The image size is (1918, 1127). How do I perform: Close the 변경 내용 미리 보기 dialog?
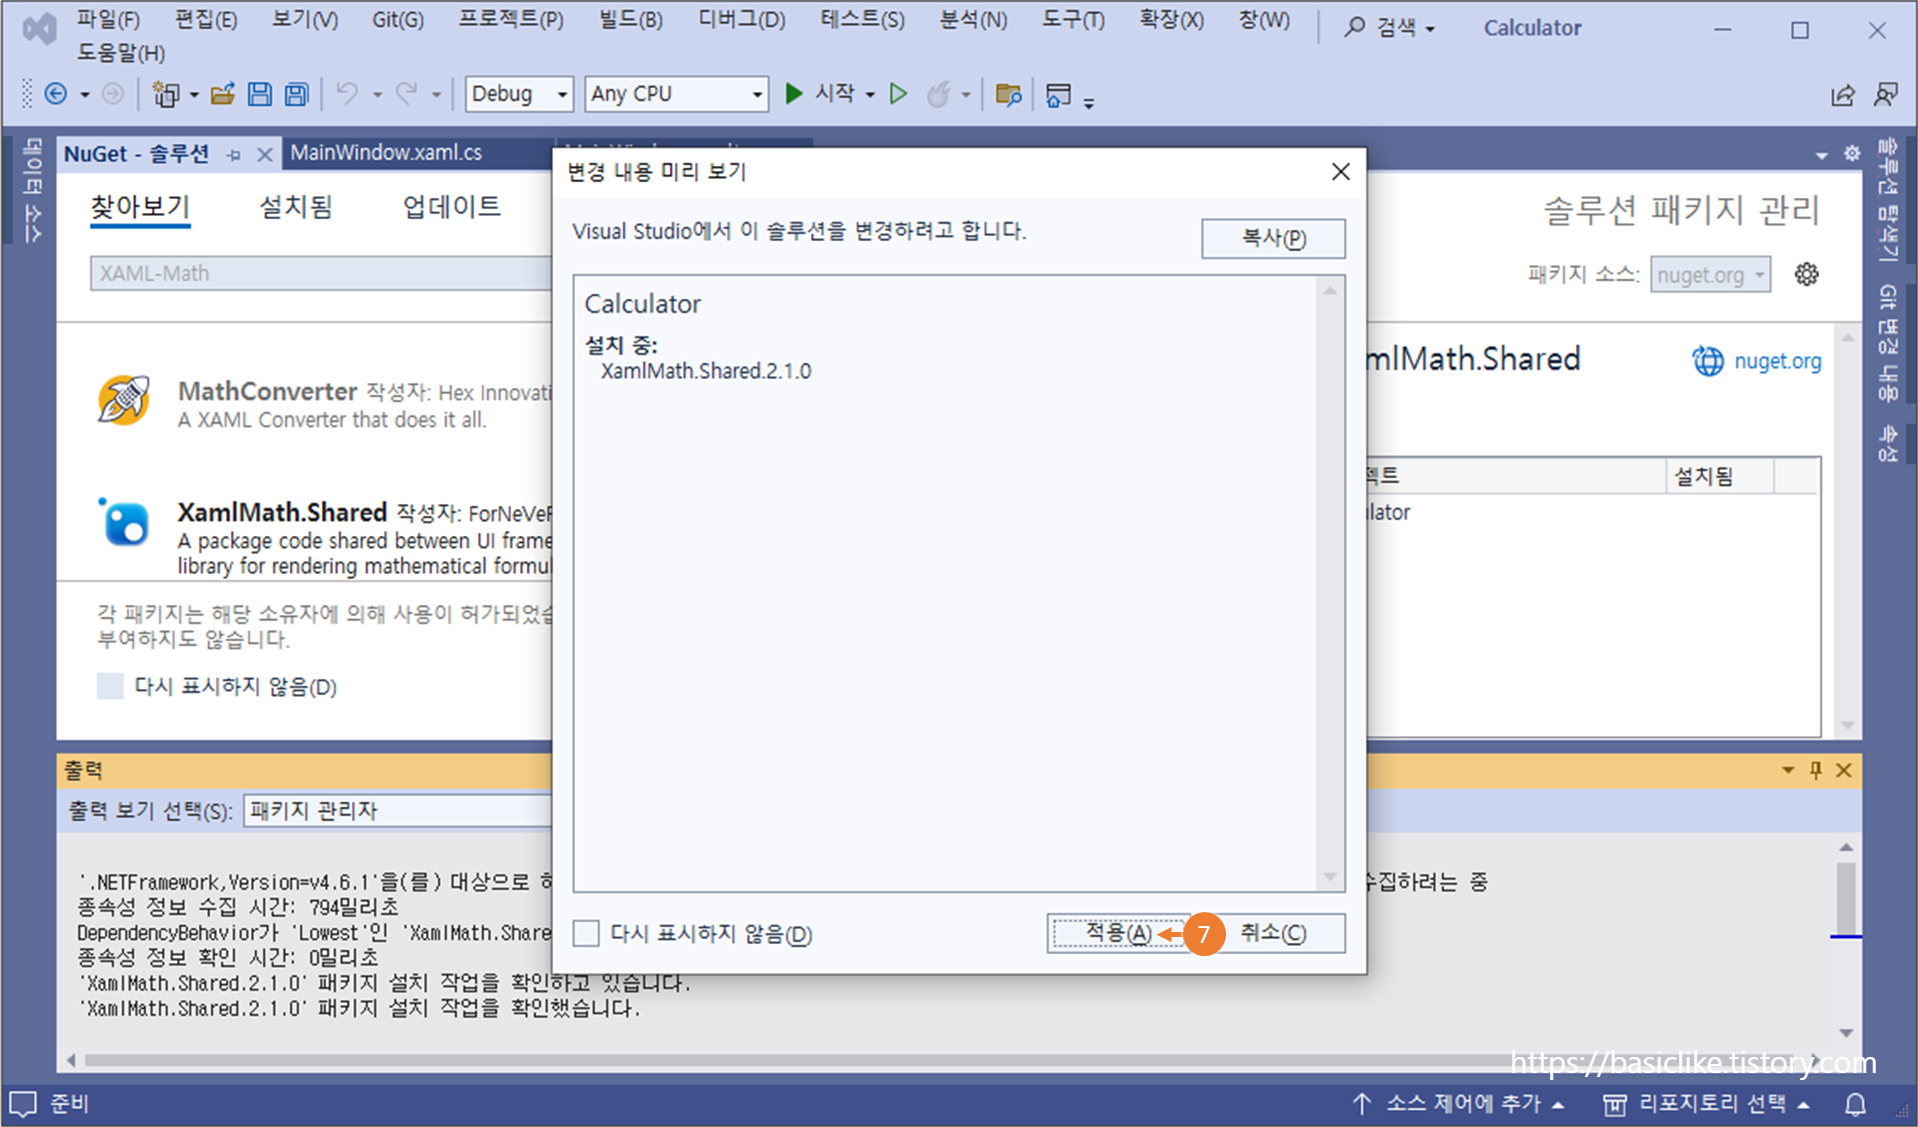tap(1341, 172)
